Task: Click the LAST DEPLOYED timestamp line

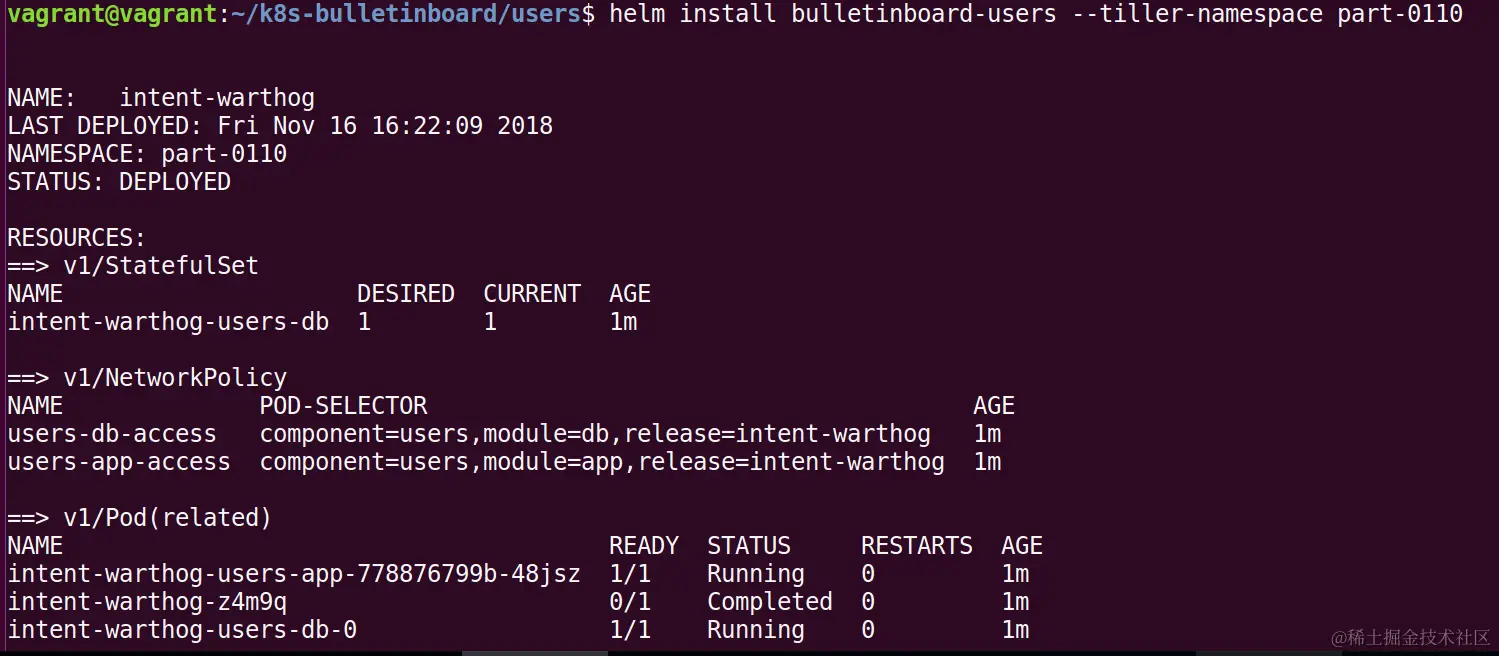Action: [280, 126]
